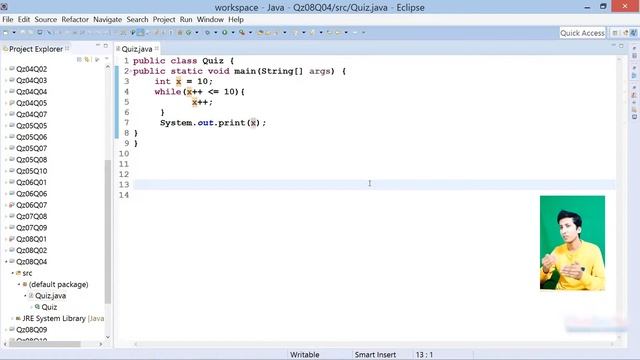640x360 pixels.
Task: Select project Qz04Q02 in the tree
Action: coord(31,69)
